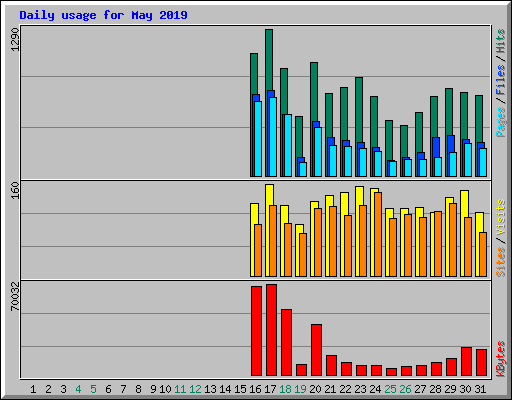Click the yellow "Visits" legend label

pos(501,217)
